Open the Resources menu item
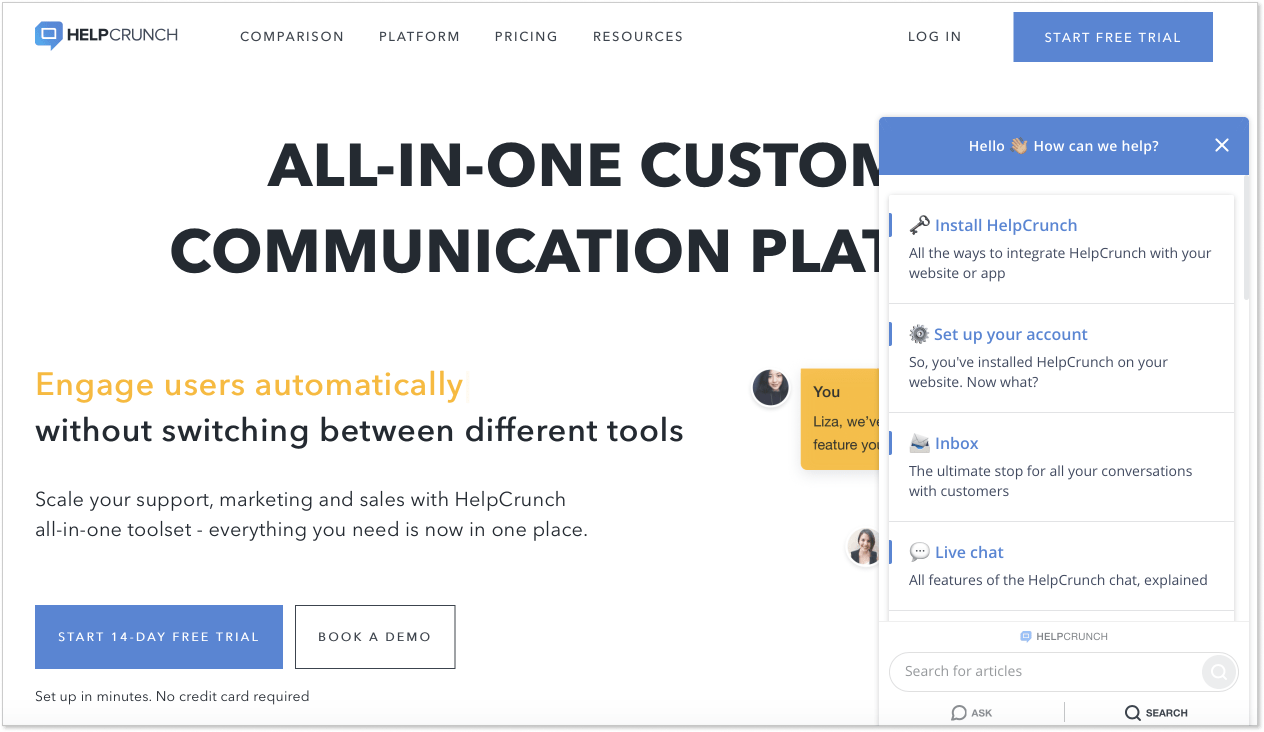The image size is (1264, 732). (638, 37)
